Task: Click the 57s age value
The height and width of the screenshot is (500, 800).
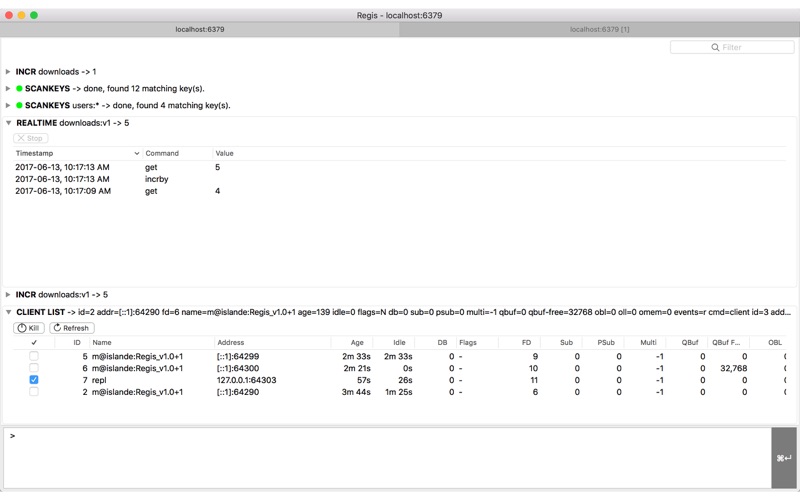Action: (364, 381)
